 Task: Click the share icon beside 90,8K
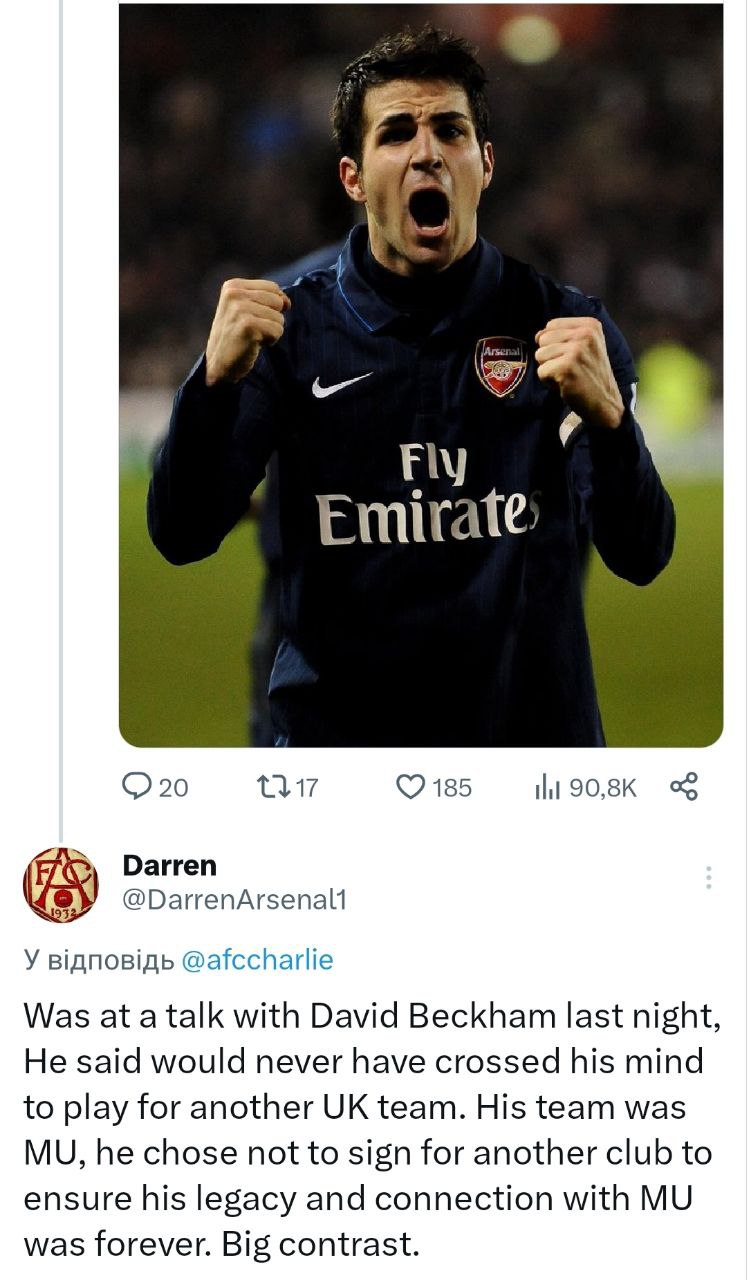pyautogui.click(x=684, y=788)
